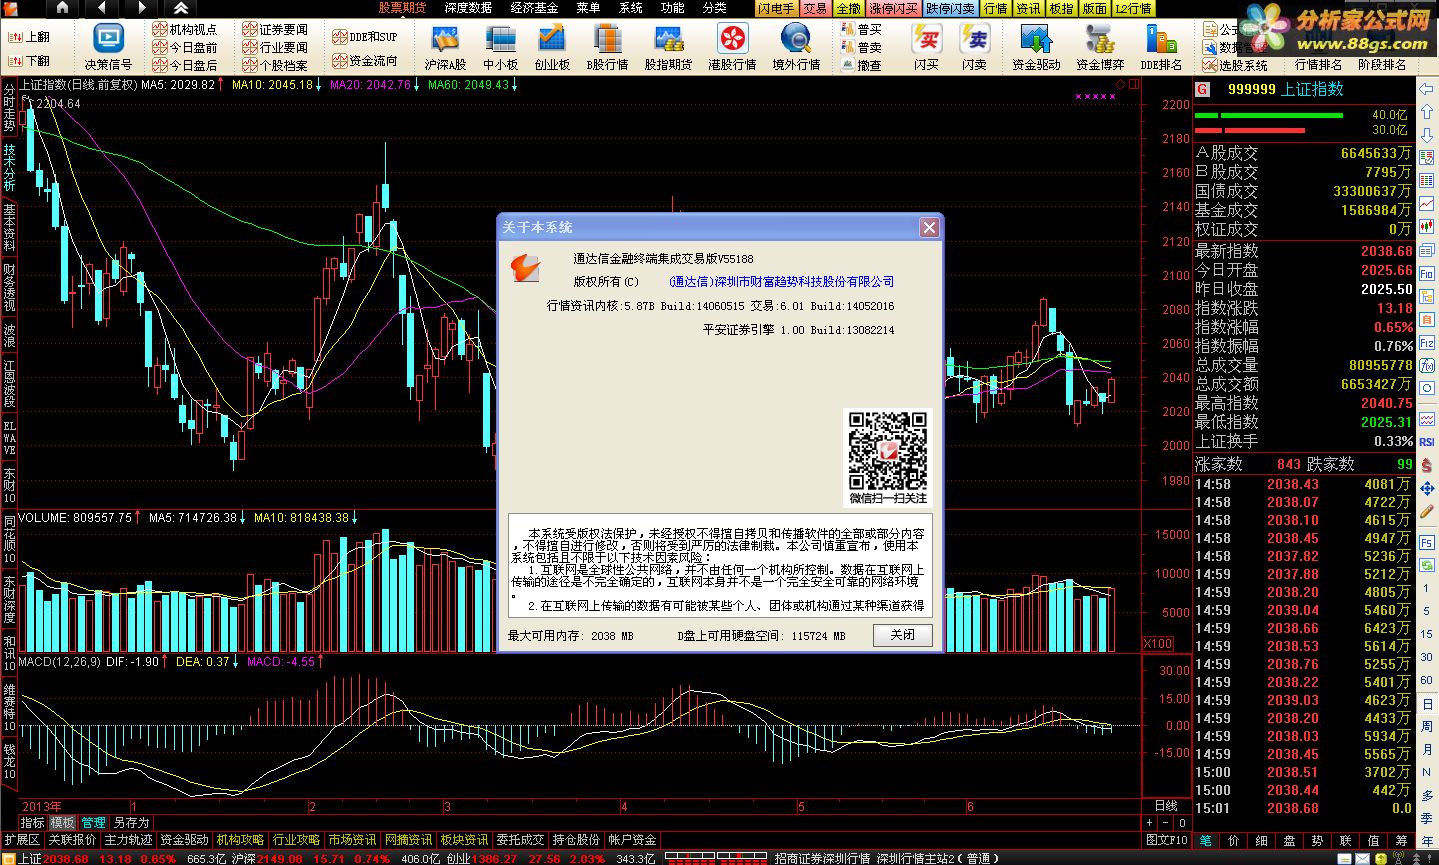Open the 深度数据 menu

(468, 8)
